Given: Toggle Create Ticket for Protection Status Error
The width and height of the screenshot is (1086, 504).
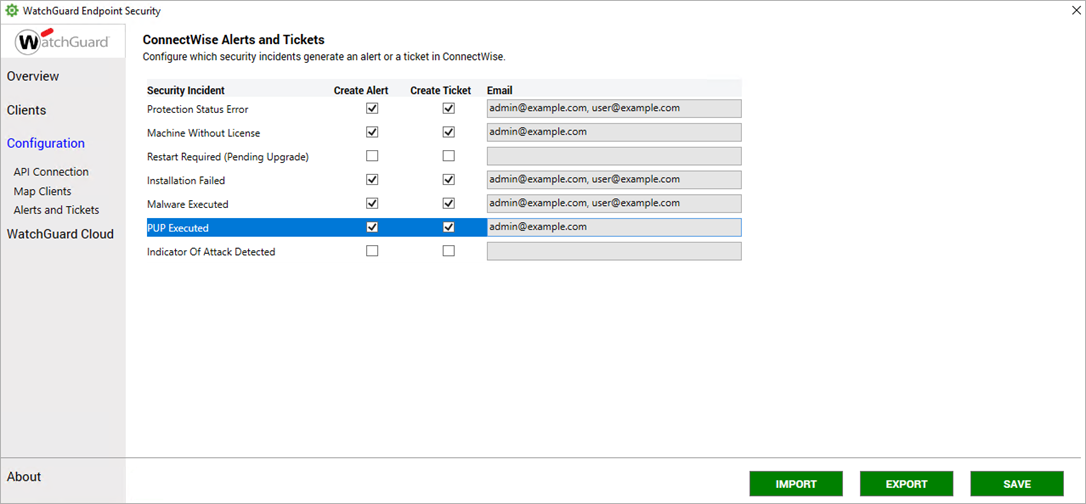Looking at the screenshot, I should click(449, 109).
